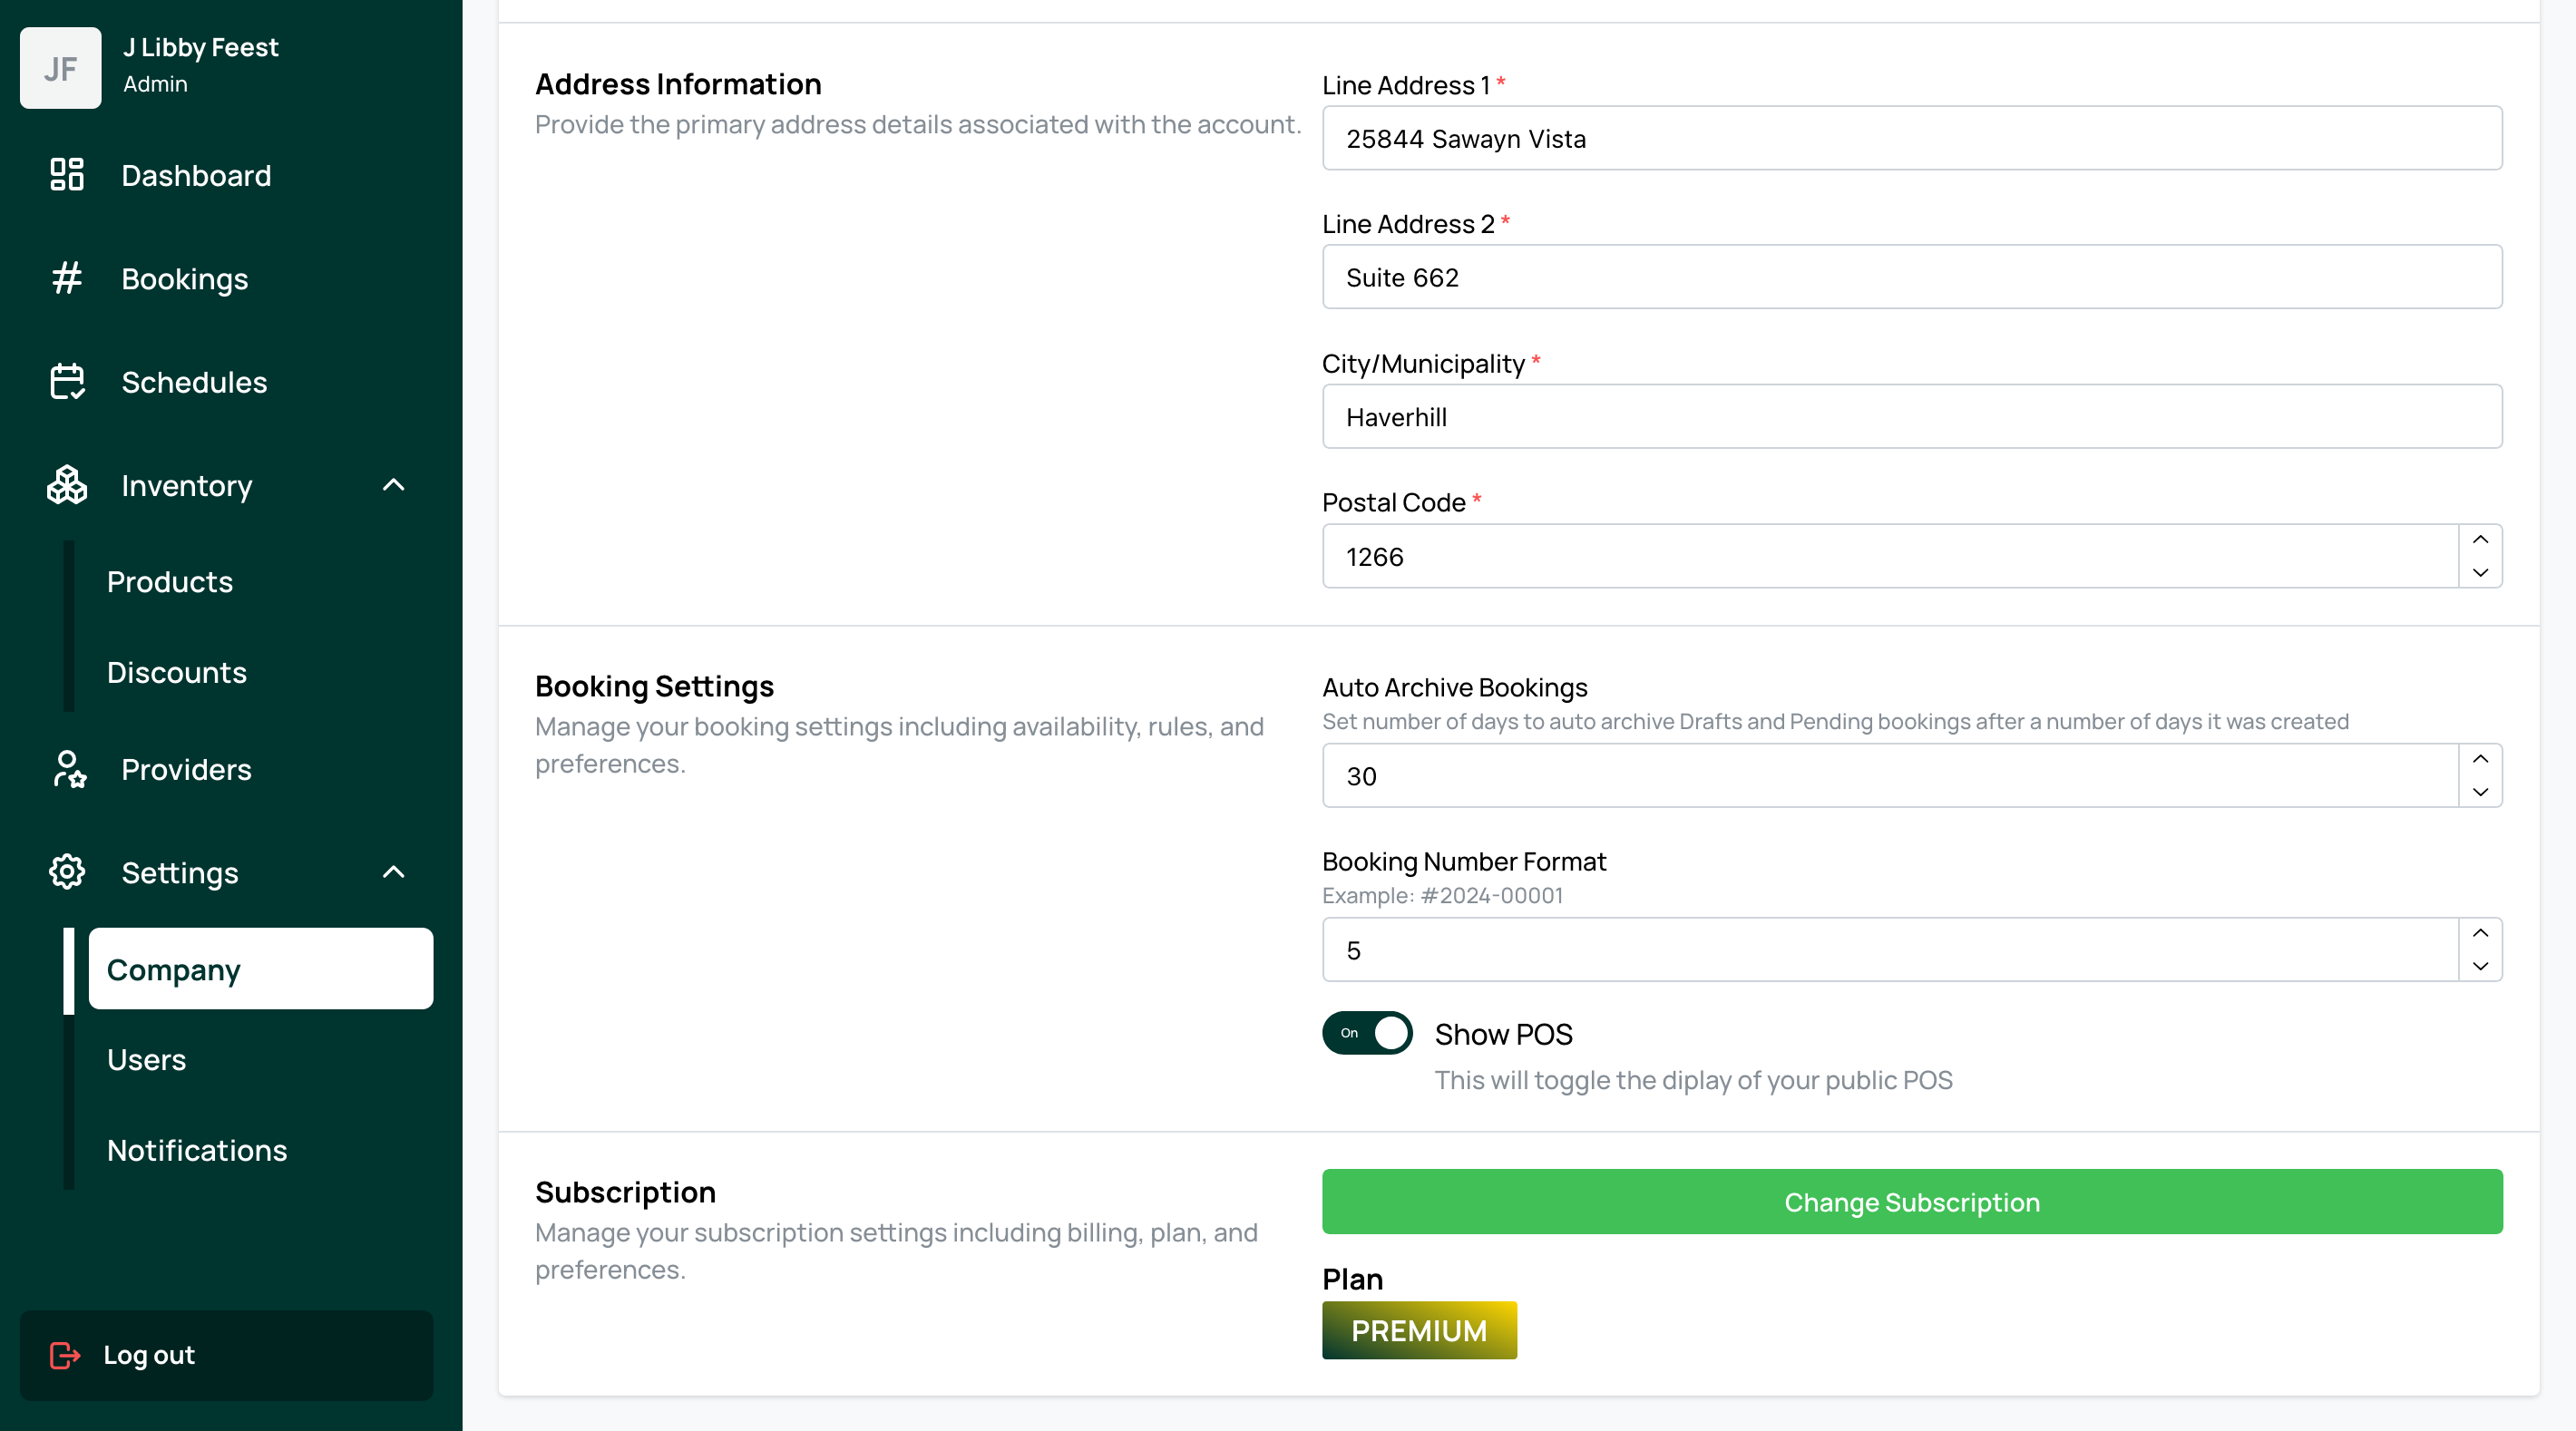Viewport: 2576px width, 1431px height.
Task: Click the Log out arrow icon
Action: tap(65, 1355)
